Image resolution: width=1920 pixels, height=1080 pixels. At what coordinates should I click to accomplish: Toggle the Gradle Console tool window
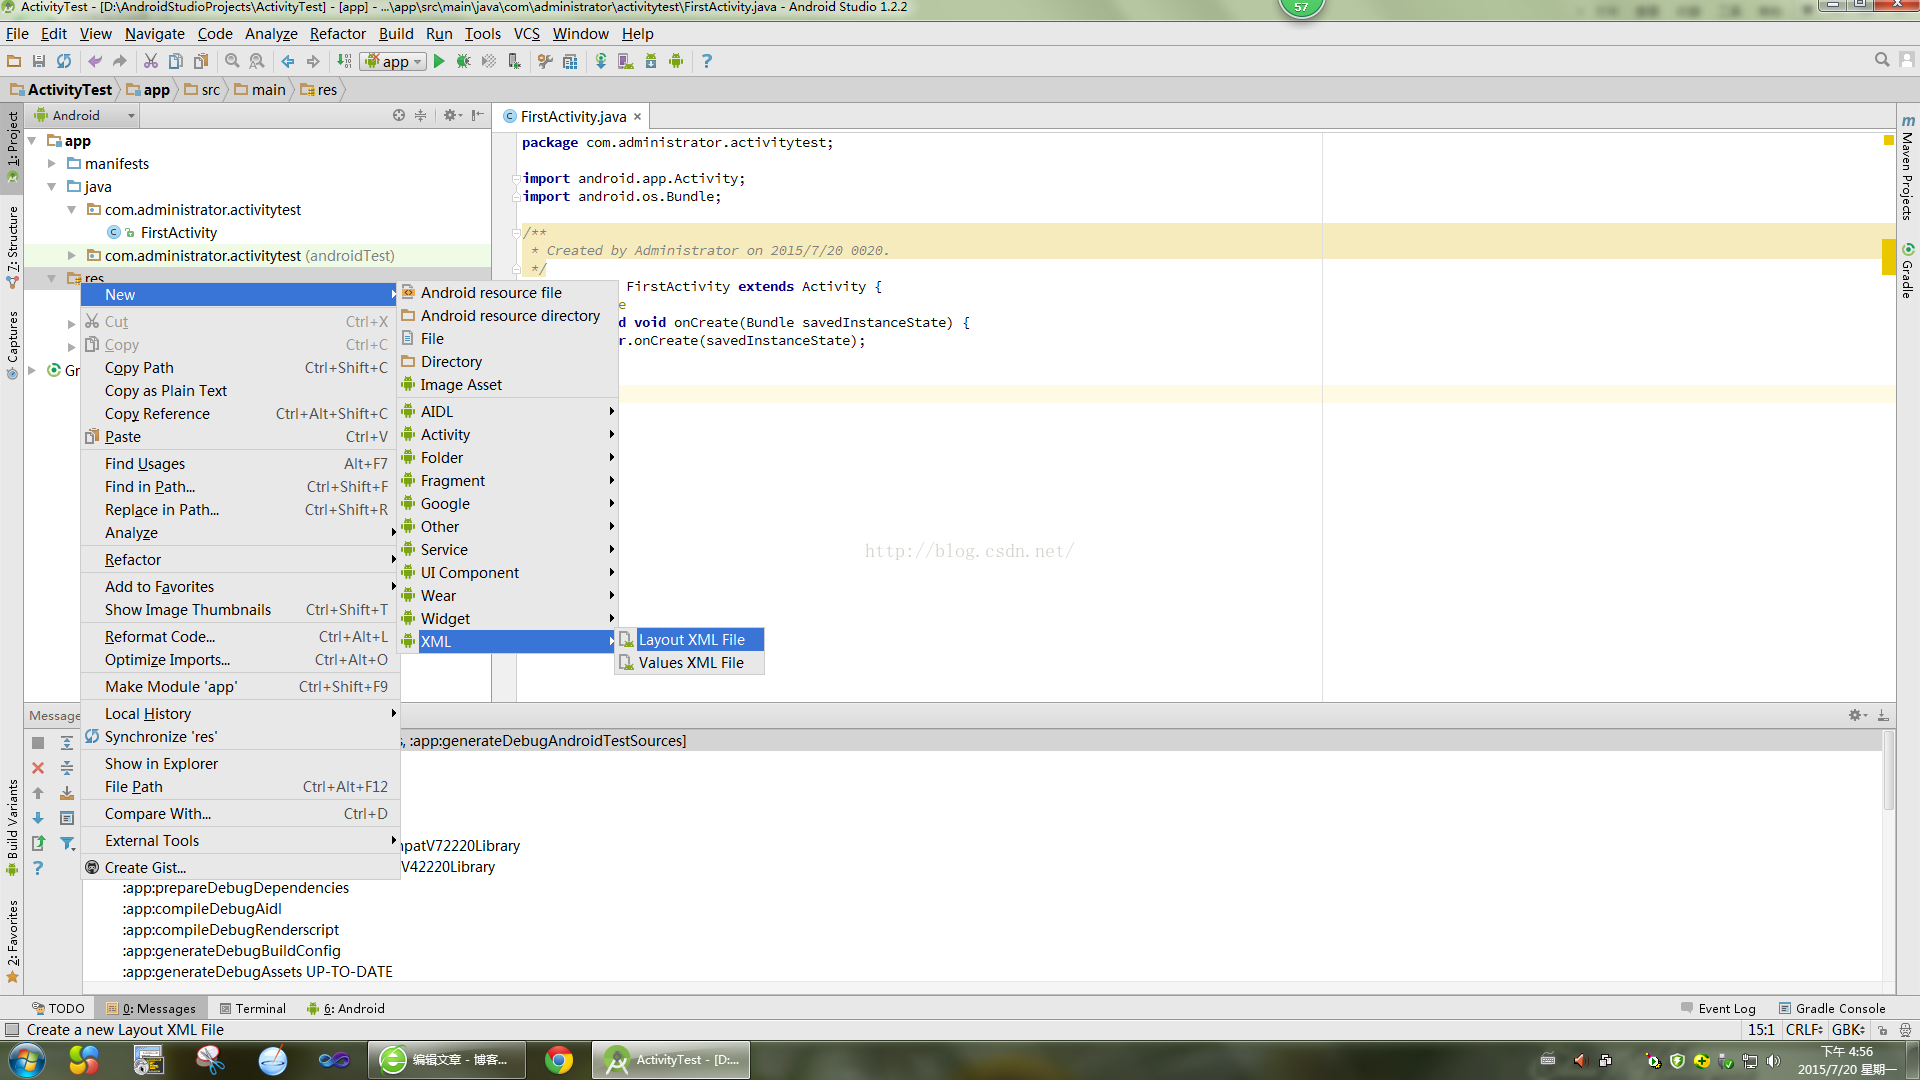[1832, 1008]
